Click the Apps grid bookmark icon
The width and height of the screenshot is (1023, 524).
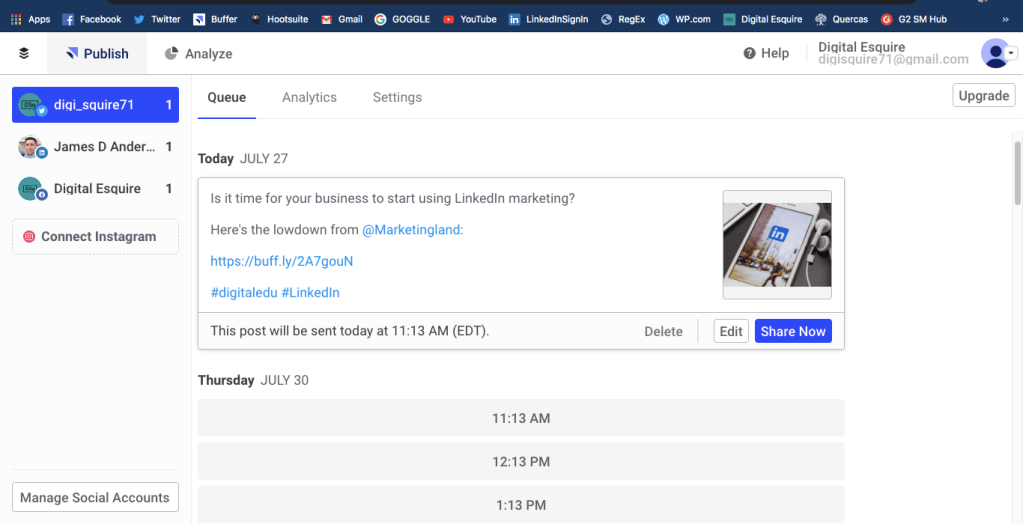(17, 19)
